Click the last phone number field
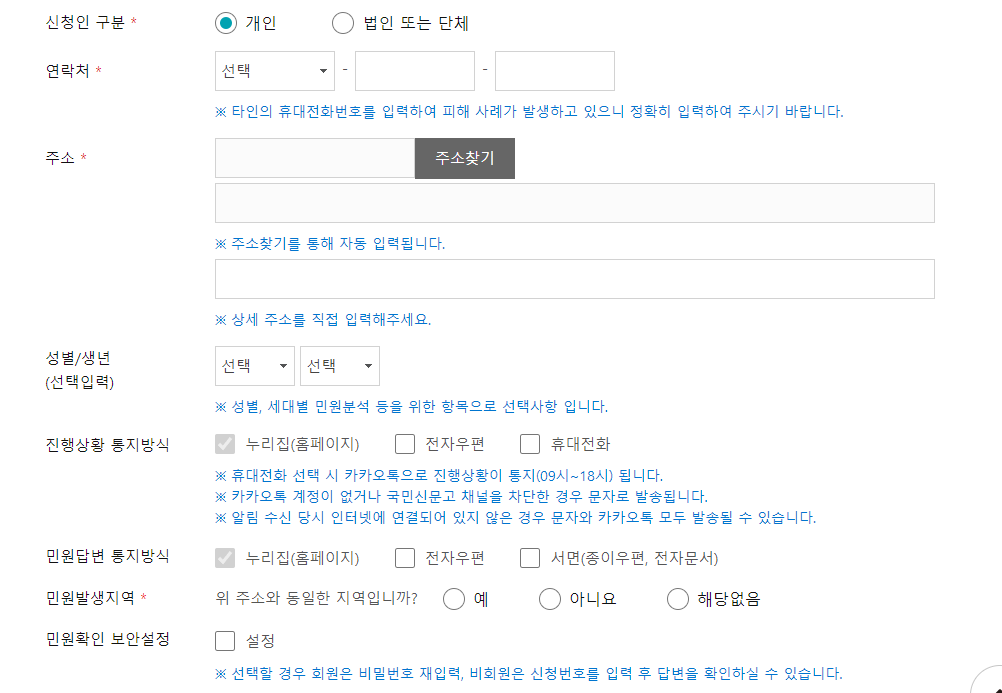 [554, 70]
